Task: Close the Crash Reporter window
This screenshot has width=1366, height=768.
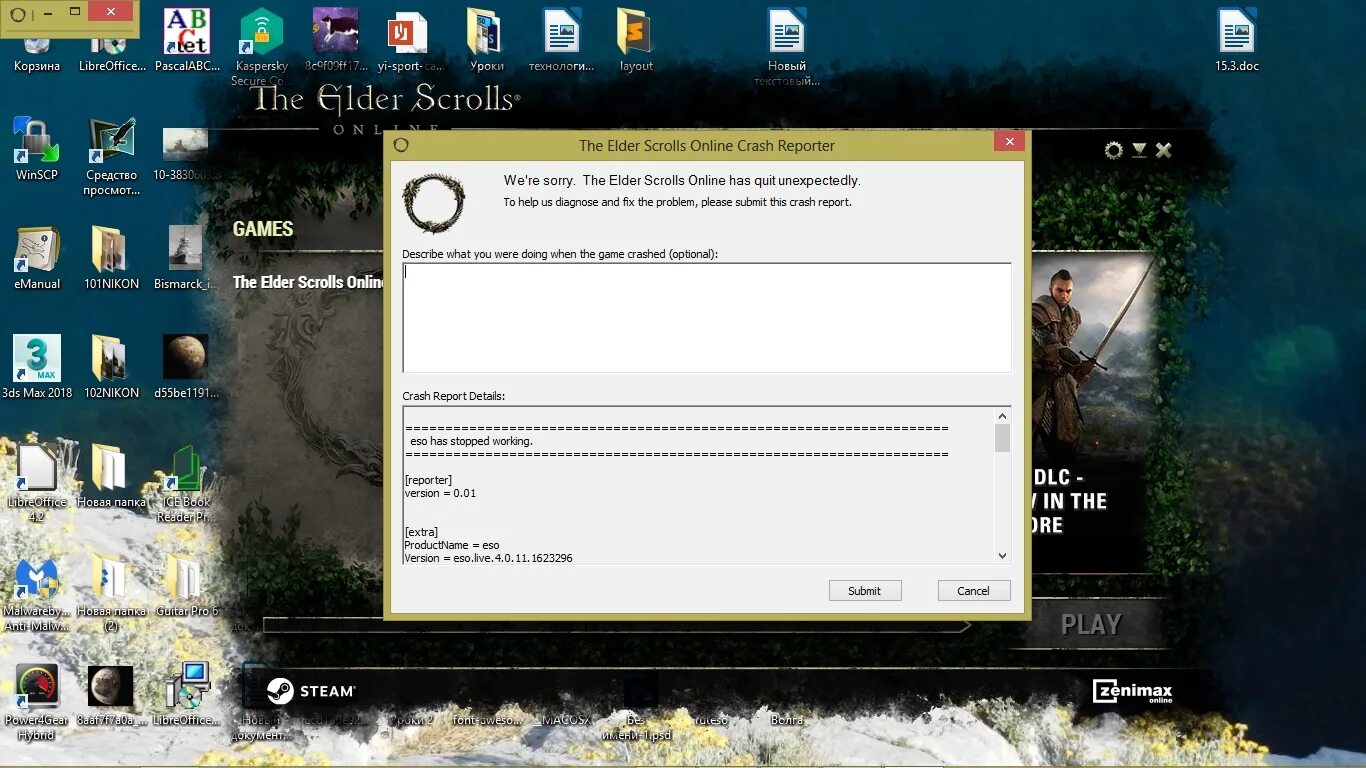Action: tap(1009, 142)
